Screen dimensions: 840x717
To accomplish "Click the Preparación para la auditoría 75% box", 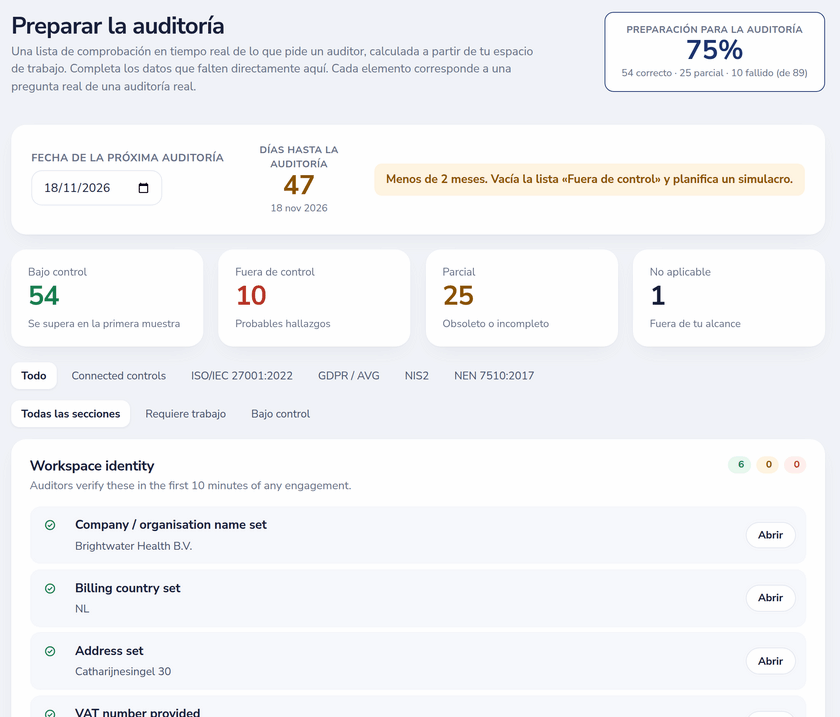I will [715, 52].
